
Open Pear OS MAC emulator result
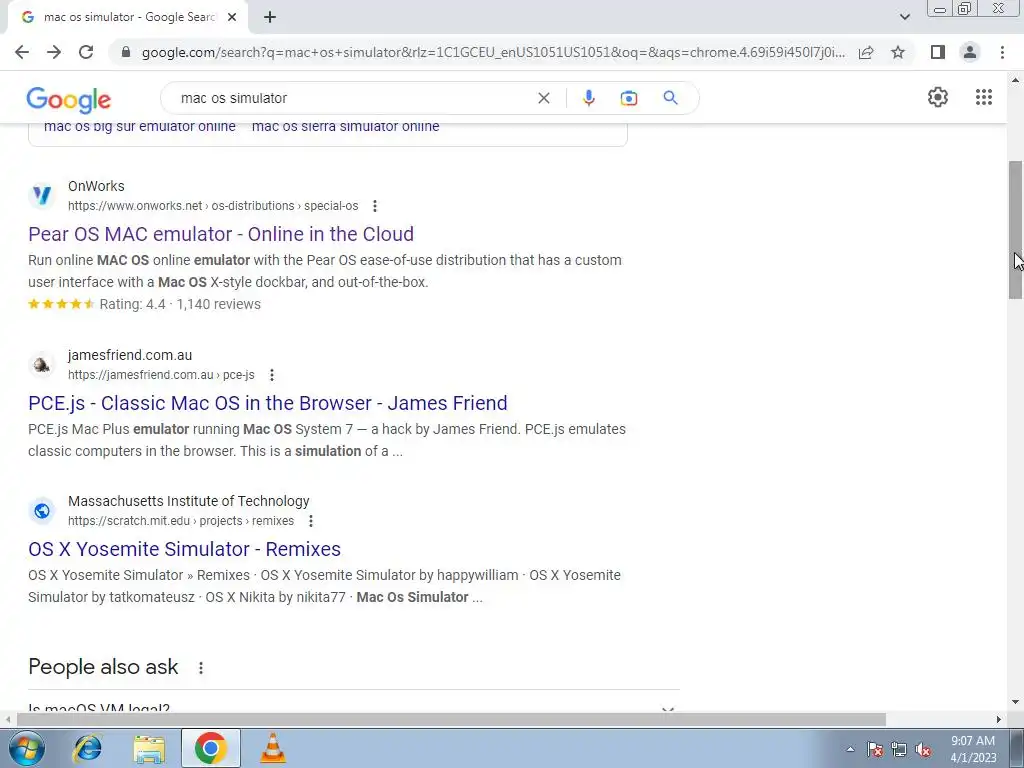pos(221,234)
